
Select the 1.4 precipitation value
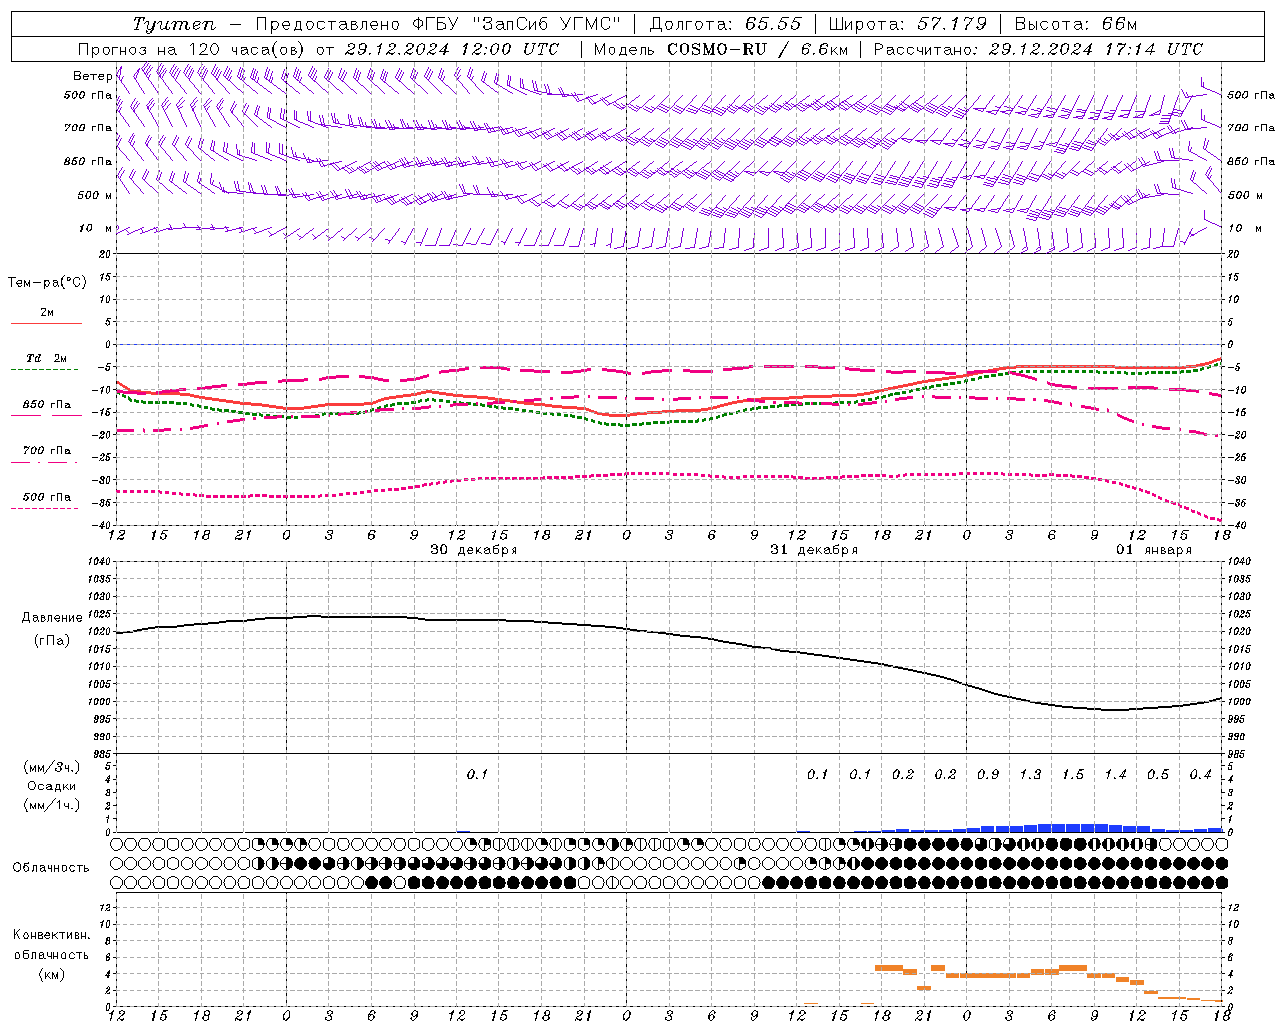tap(1115, 774)
